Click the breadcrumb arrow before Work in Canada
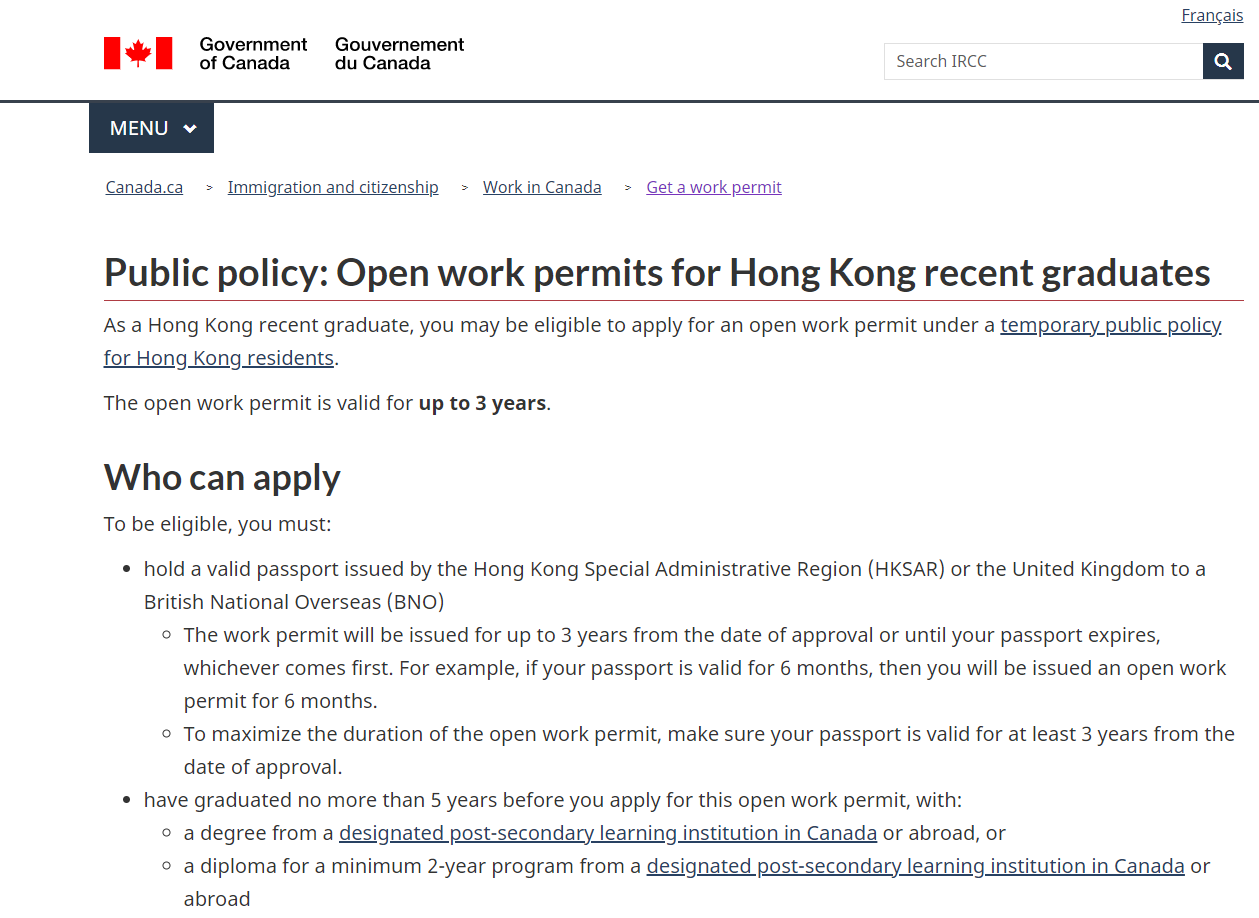 click(x=465, y=187)
